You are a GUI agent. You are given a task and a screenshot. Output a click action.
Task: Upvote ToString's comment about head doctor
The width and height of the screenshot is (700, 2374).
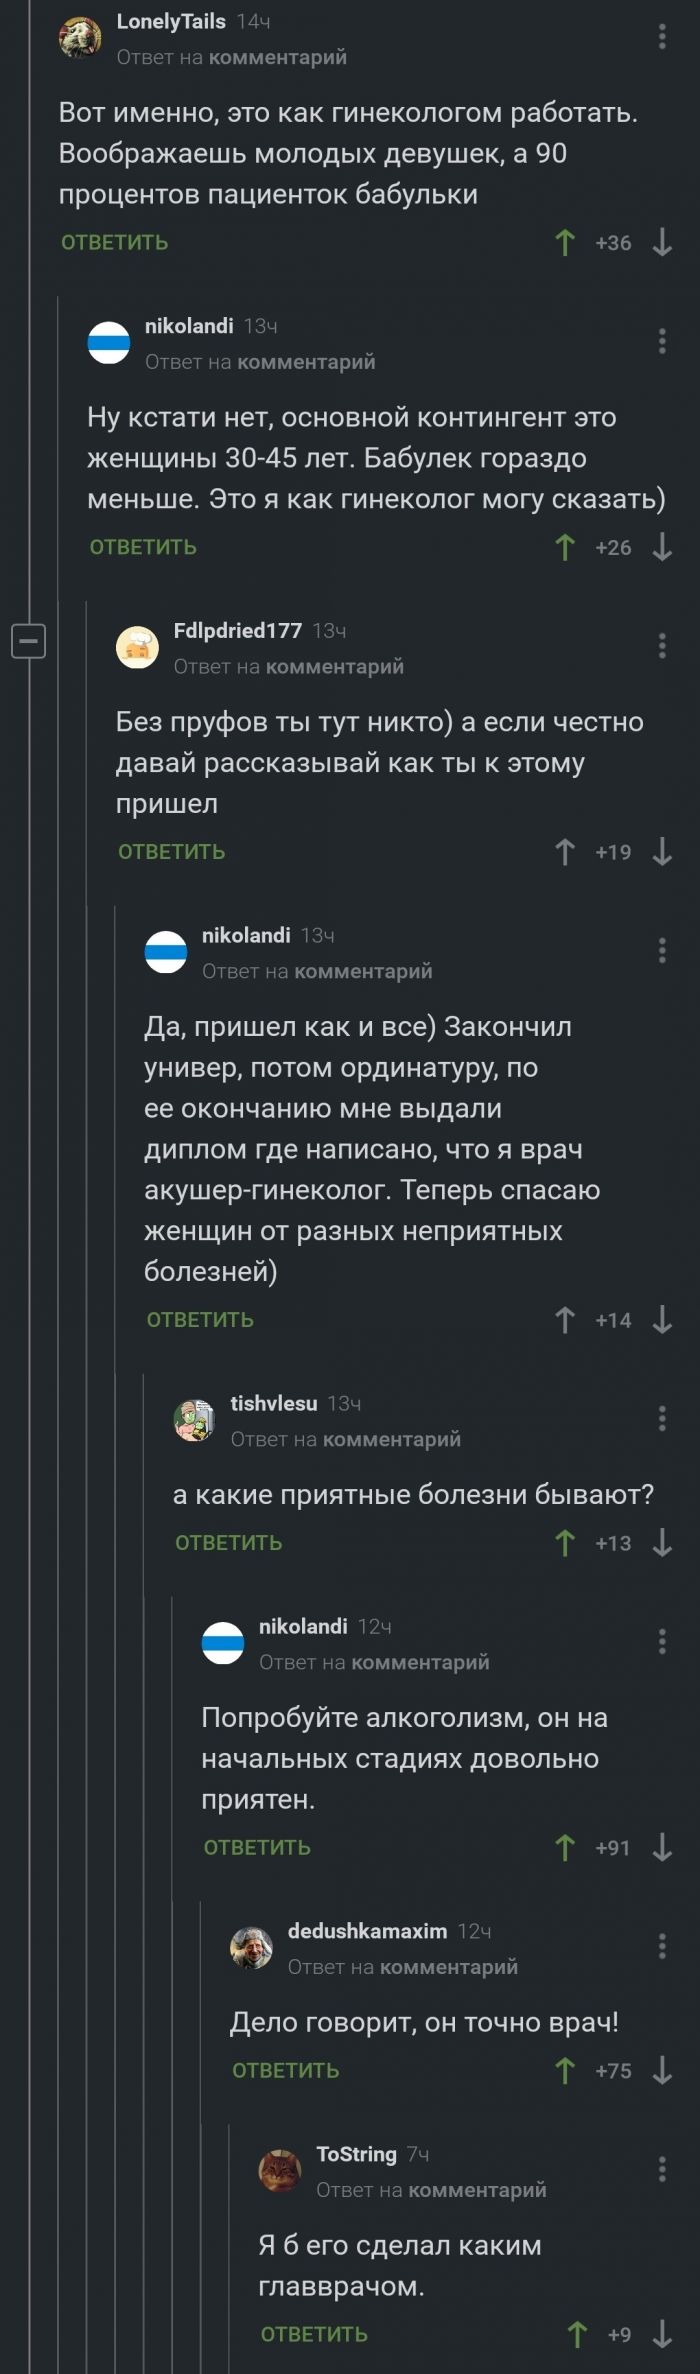pyautogui.click(x=577, y=2334)
